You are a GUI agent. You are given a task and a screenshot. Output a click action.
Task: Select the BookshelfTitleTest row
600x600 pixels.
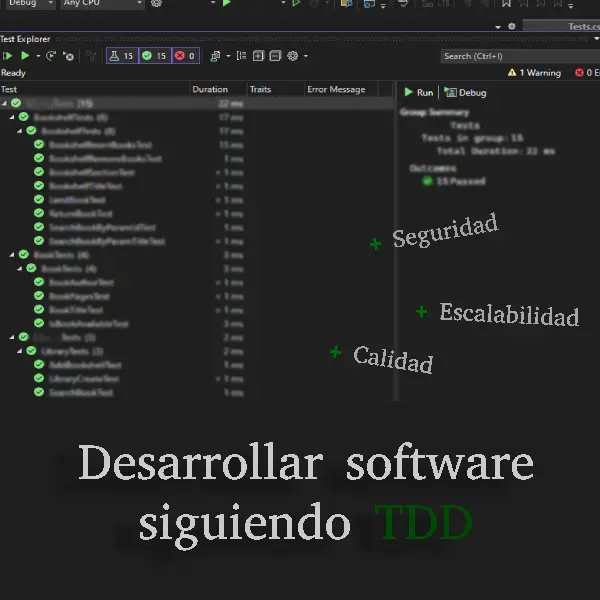coord(86,186)
